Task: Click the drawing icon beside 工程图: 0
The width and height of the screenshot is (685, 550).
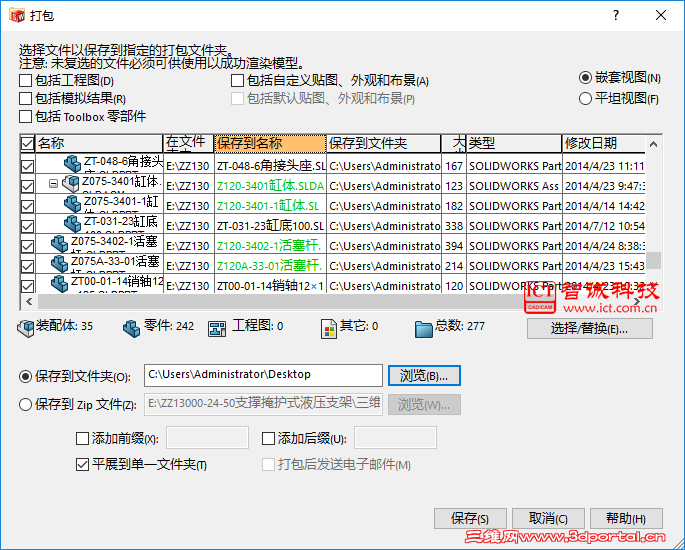Action: point(217,329)
